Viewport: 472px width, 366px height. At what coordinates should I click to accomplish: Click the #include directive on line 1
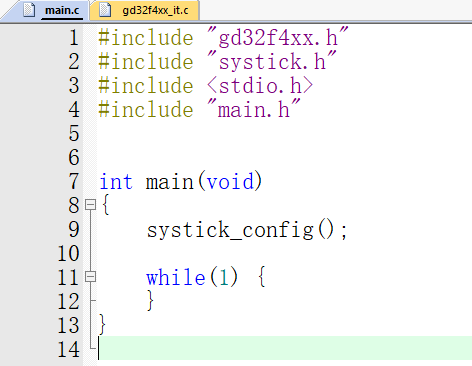146,37
